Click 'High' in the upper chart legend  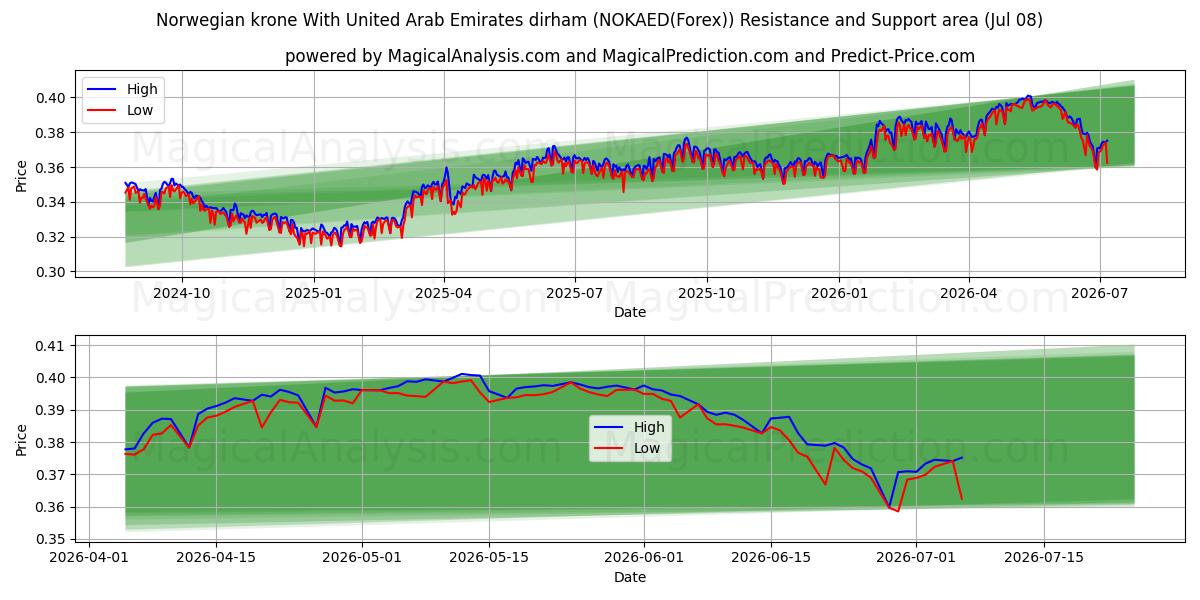(x=142, y=89)
